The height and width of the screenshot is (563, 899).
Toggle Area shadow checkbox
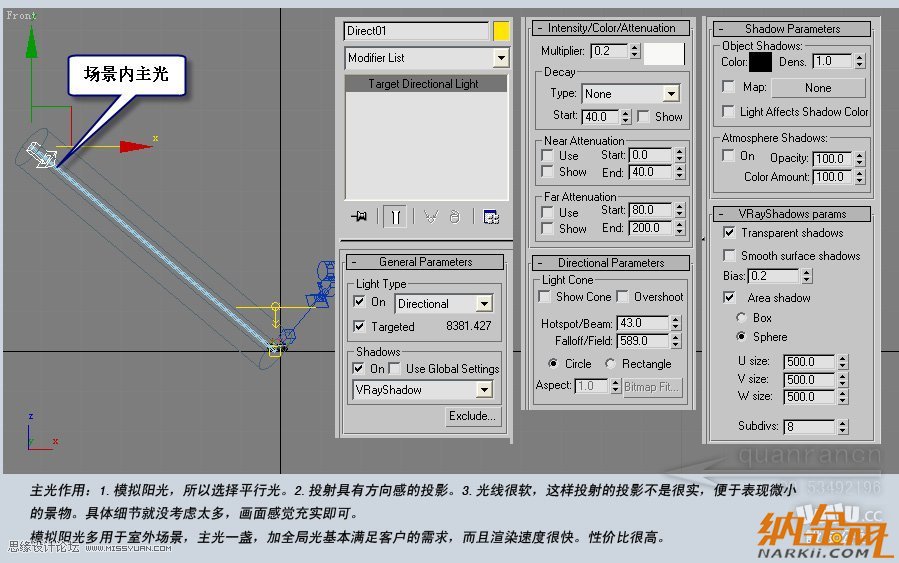pyautogui.click(x=729, y=297)
